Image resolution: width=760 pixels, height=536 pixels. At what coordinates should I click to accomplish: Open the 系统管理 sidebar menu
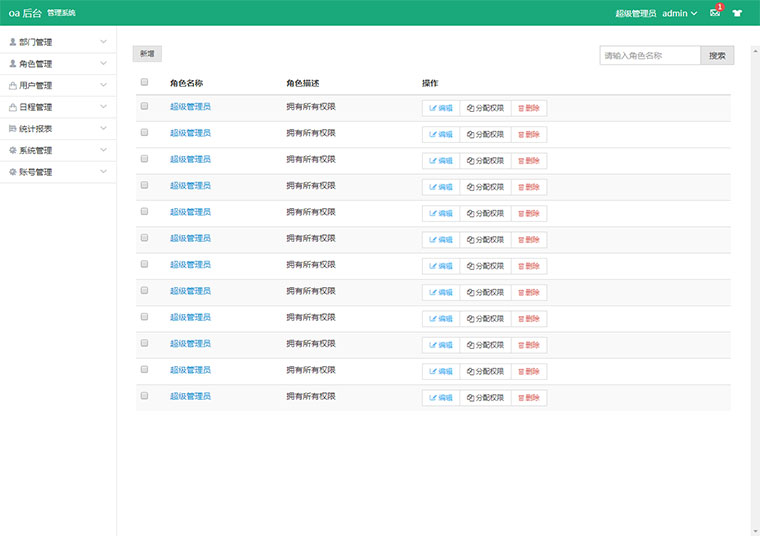[x=58, y=150]
